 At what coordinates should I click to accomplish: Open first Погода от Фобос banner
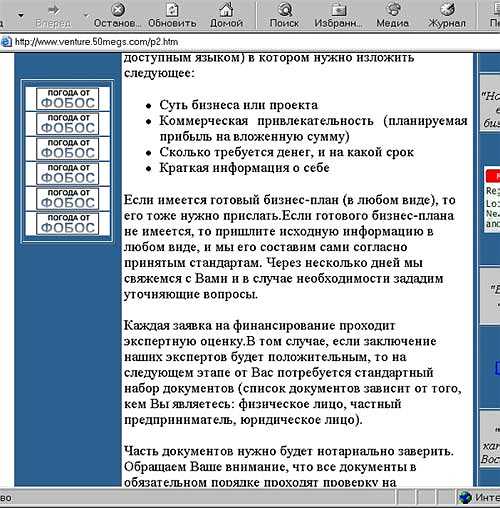coord(68,99)
